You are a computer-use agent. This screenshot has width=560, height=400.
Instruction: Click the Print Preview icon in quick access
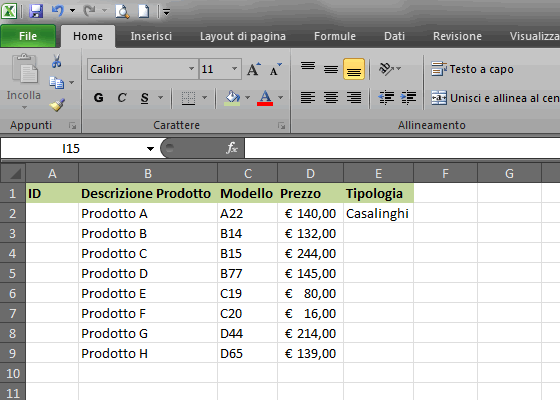coord(122,11)
